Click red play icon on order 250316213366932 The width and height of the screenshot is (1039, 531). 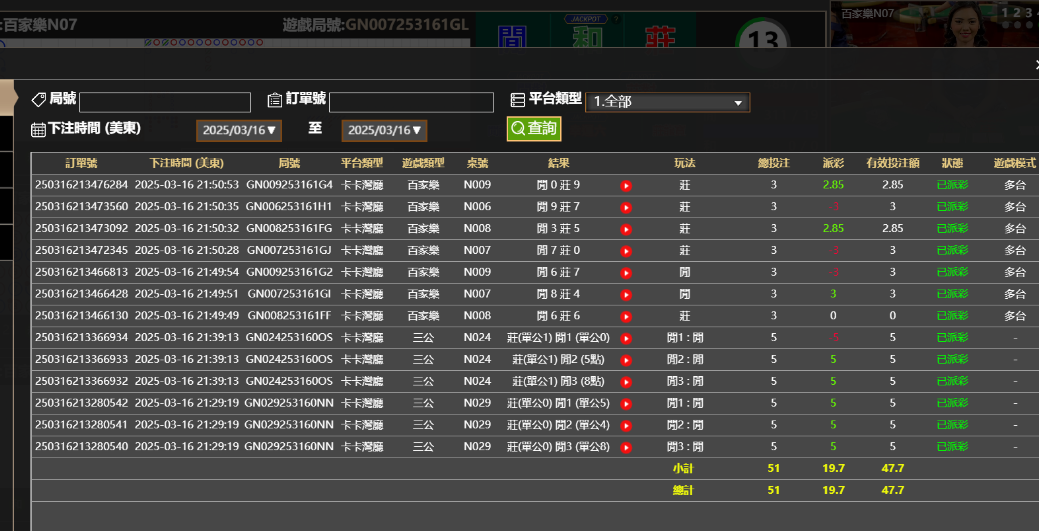[x=626, y=382]
